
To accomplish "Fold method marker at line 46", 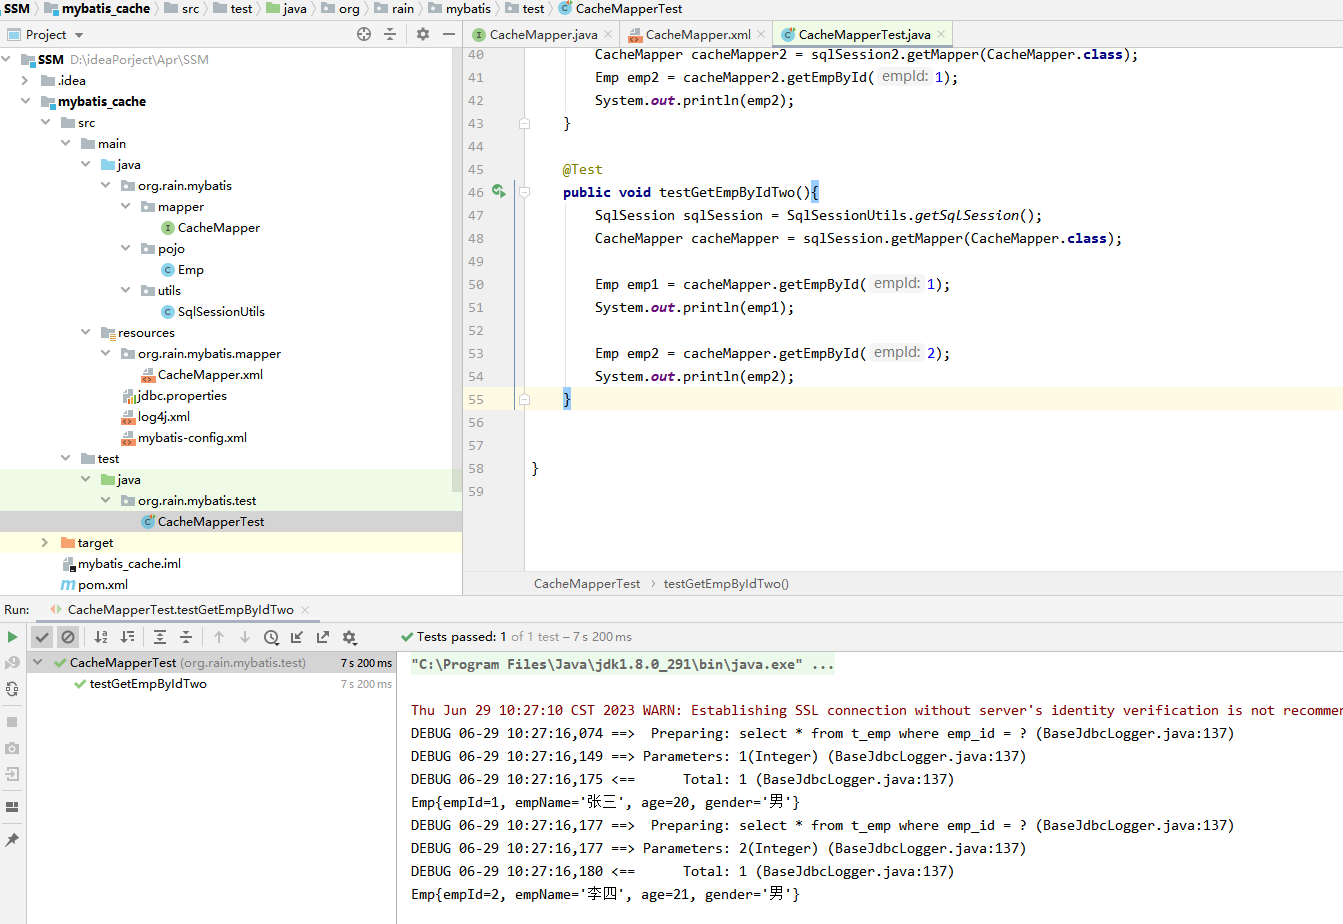I will (524, 192).
